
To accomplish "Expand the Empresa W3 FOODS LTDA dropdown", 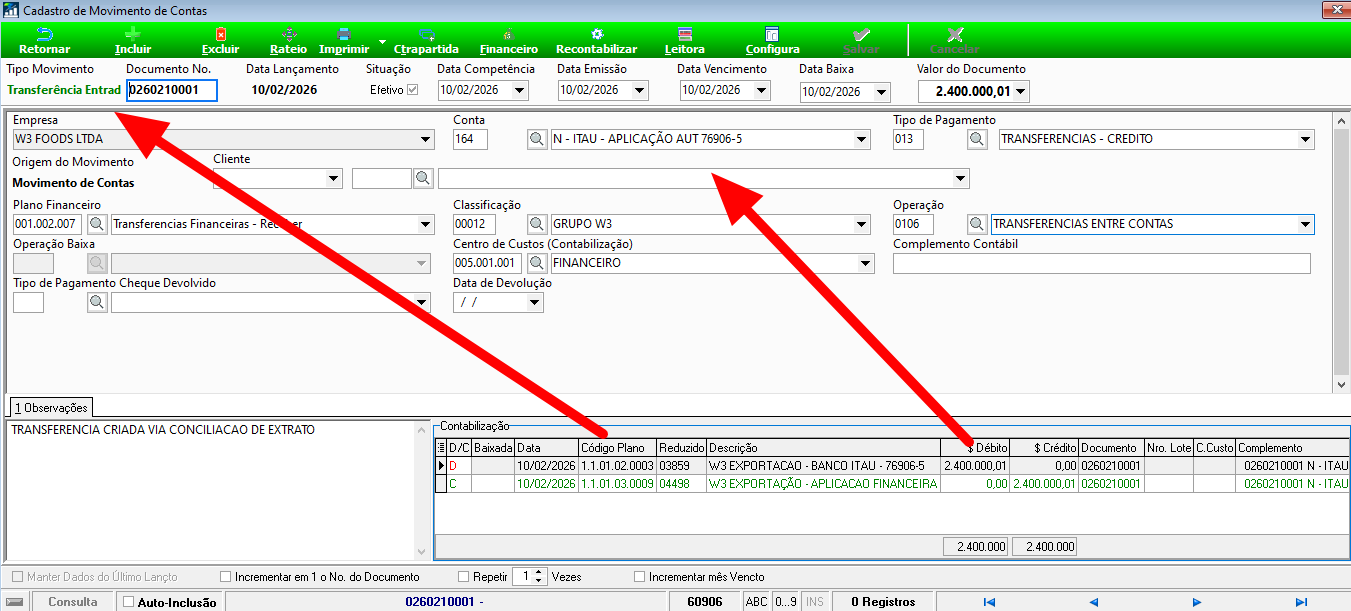I will (x=424, y=140).
